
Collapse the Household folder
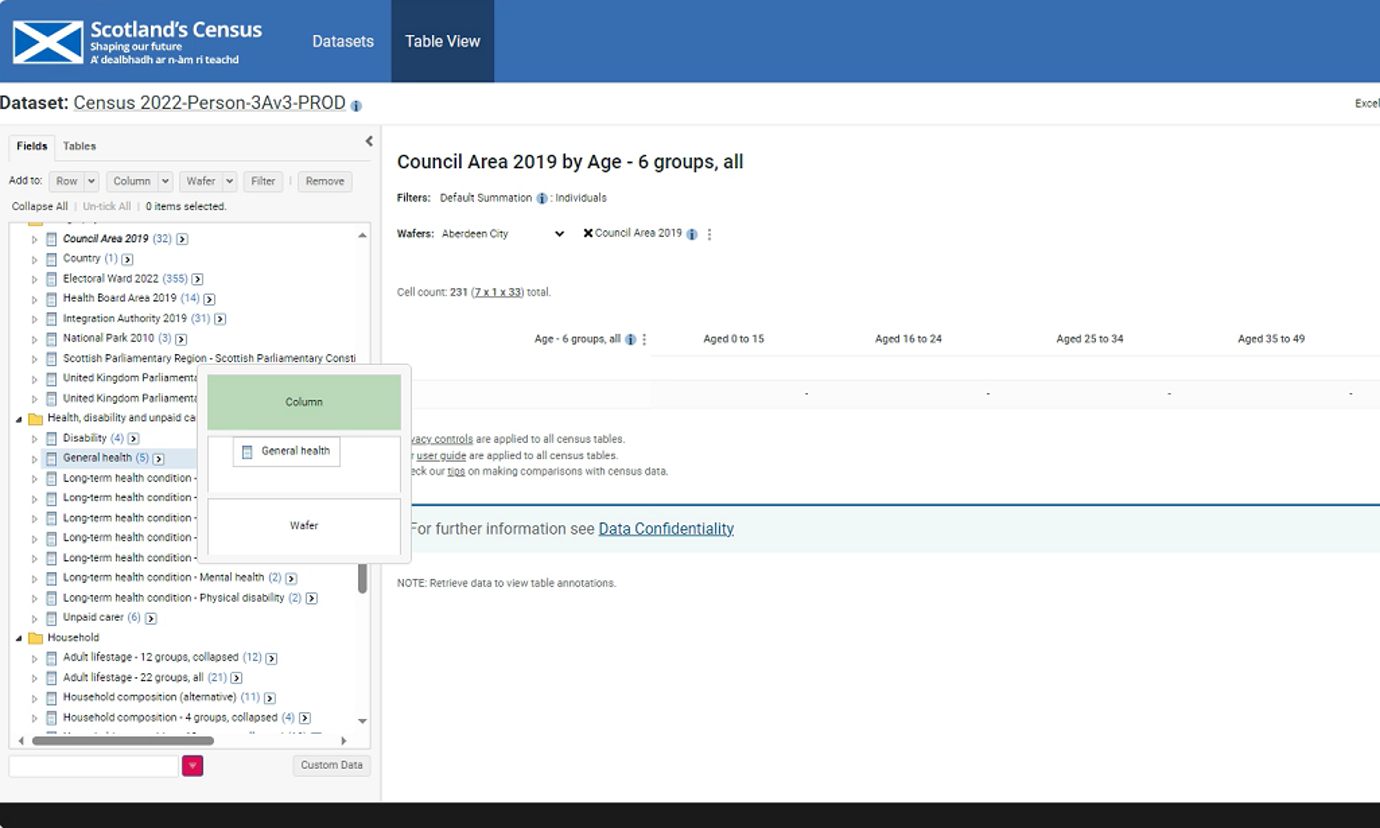coord(19,638)
